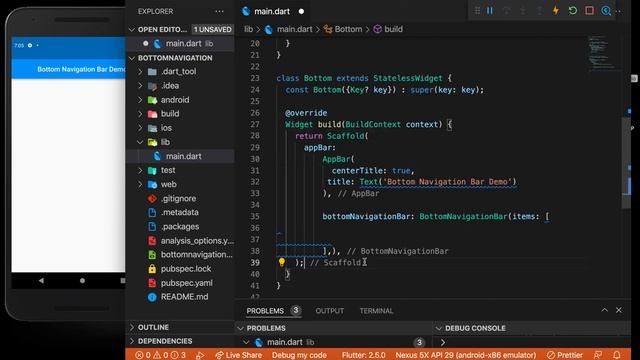Click the Step Into debug icon

click(523, 11)
